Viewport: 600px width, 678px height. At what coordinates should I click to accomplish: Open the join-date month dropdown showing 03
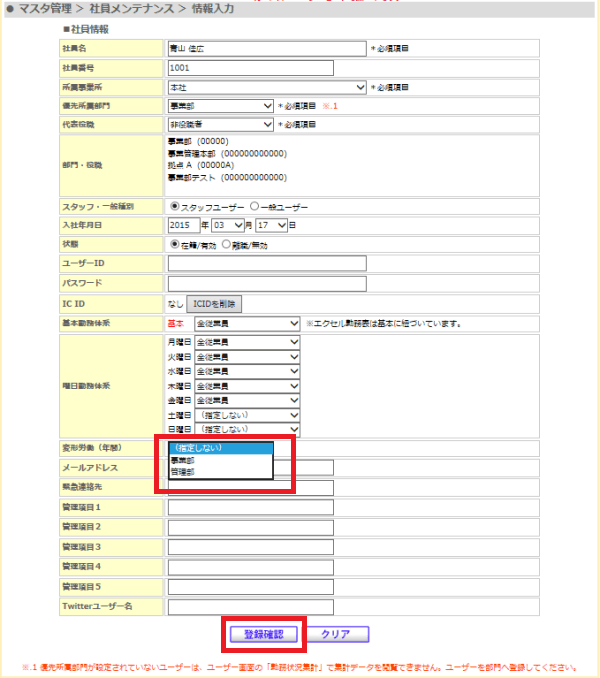pos(228,225)
